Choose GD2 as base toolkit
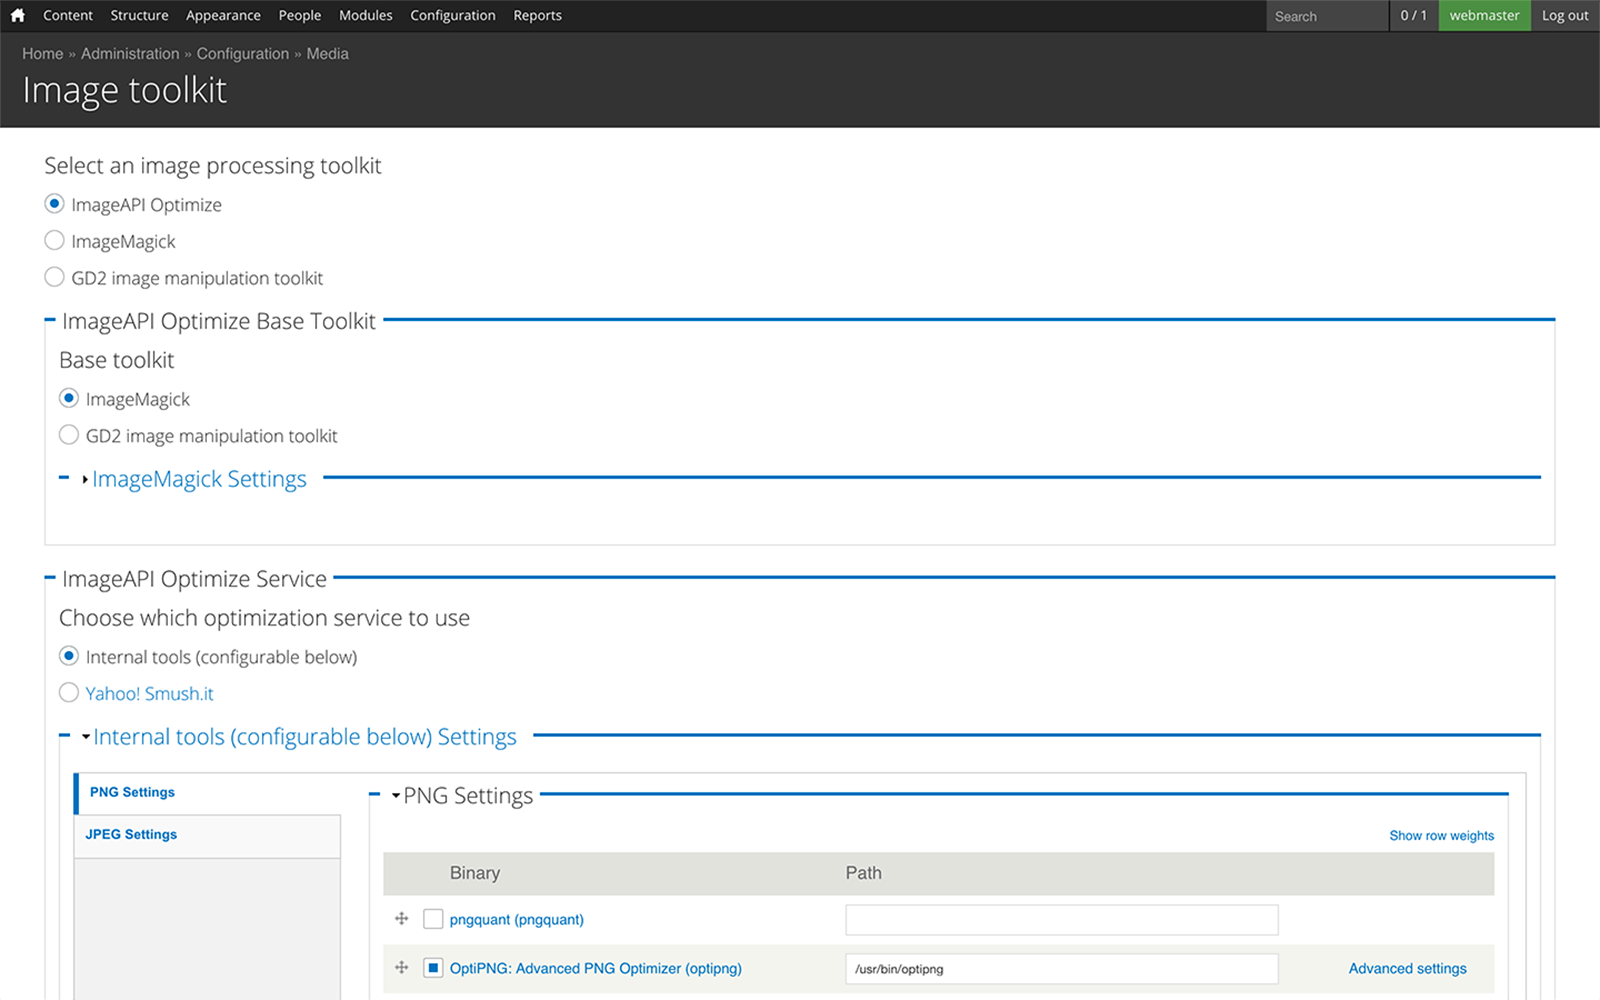Viewport: 1600px width, 1000px height. point(69,435)
